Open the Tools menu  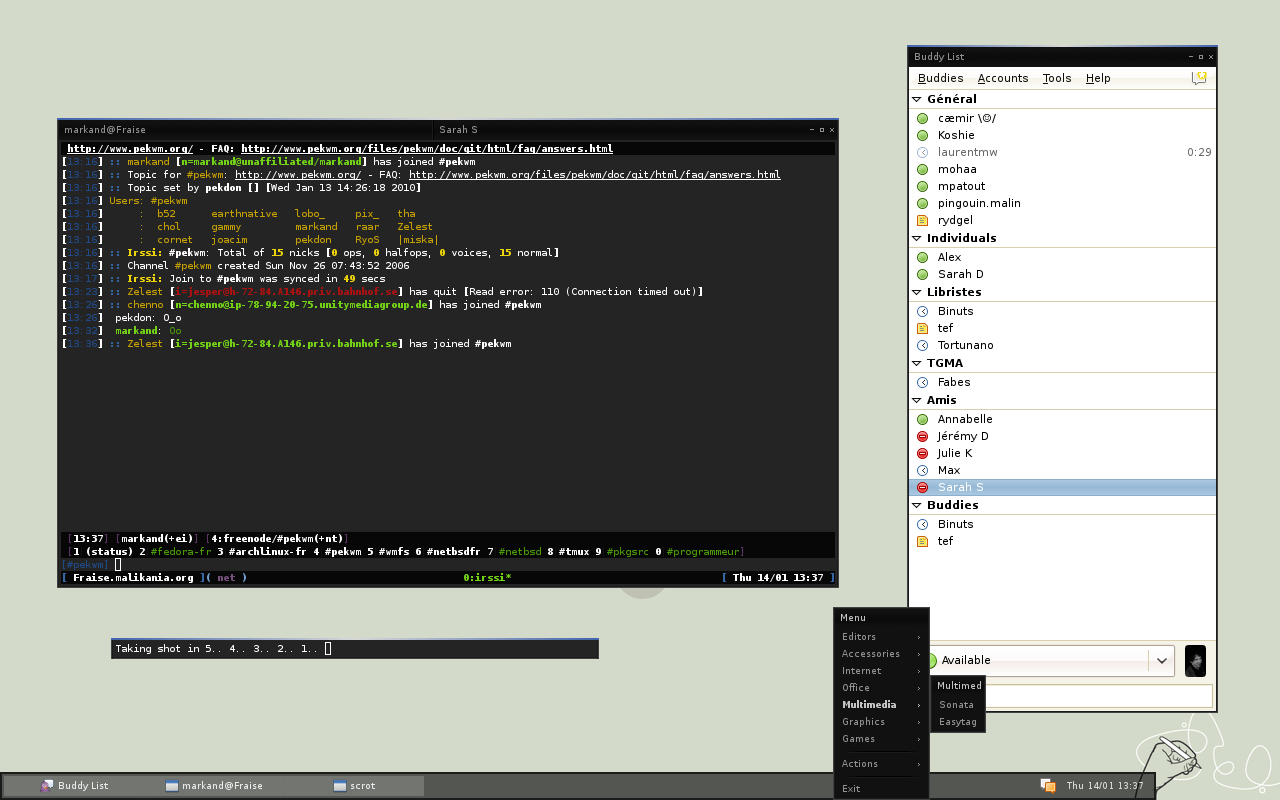tap(1057, 78)
